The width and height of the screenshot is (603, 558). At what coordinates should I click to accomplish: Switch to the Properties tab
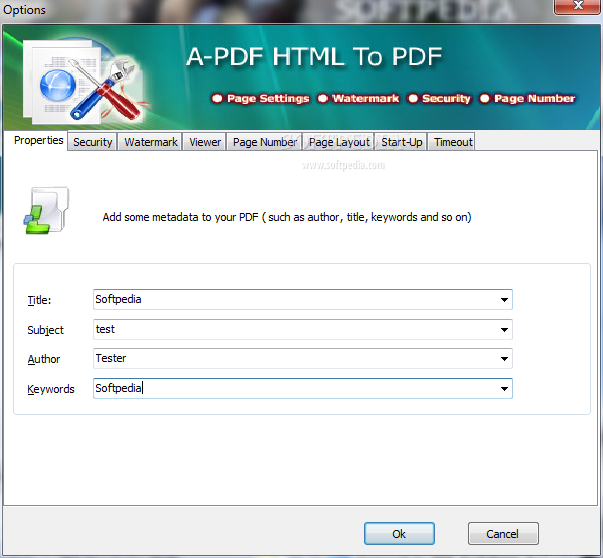coord(38,140)
